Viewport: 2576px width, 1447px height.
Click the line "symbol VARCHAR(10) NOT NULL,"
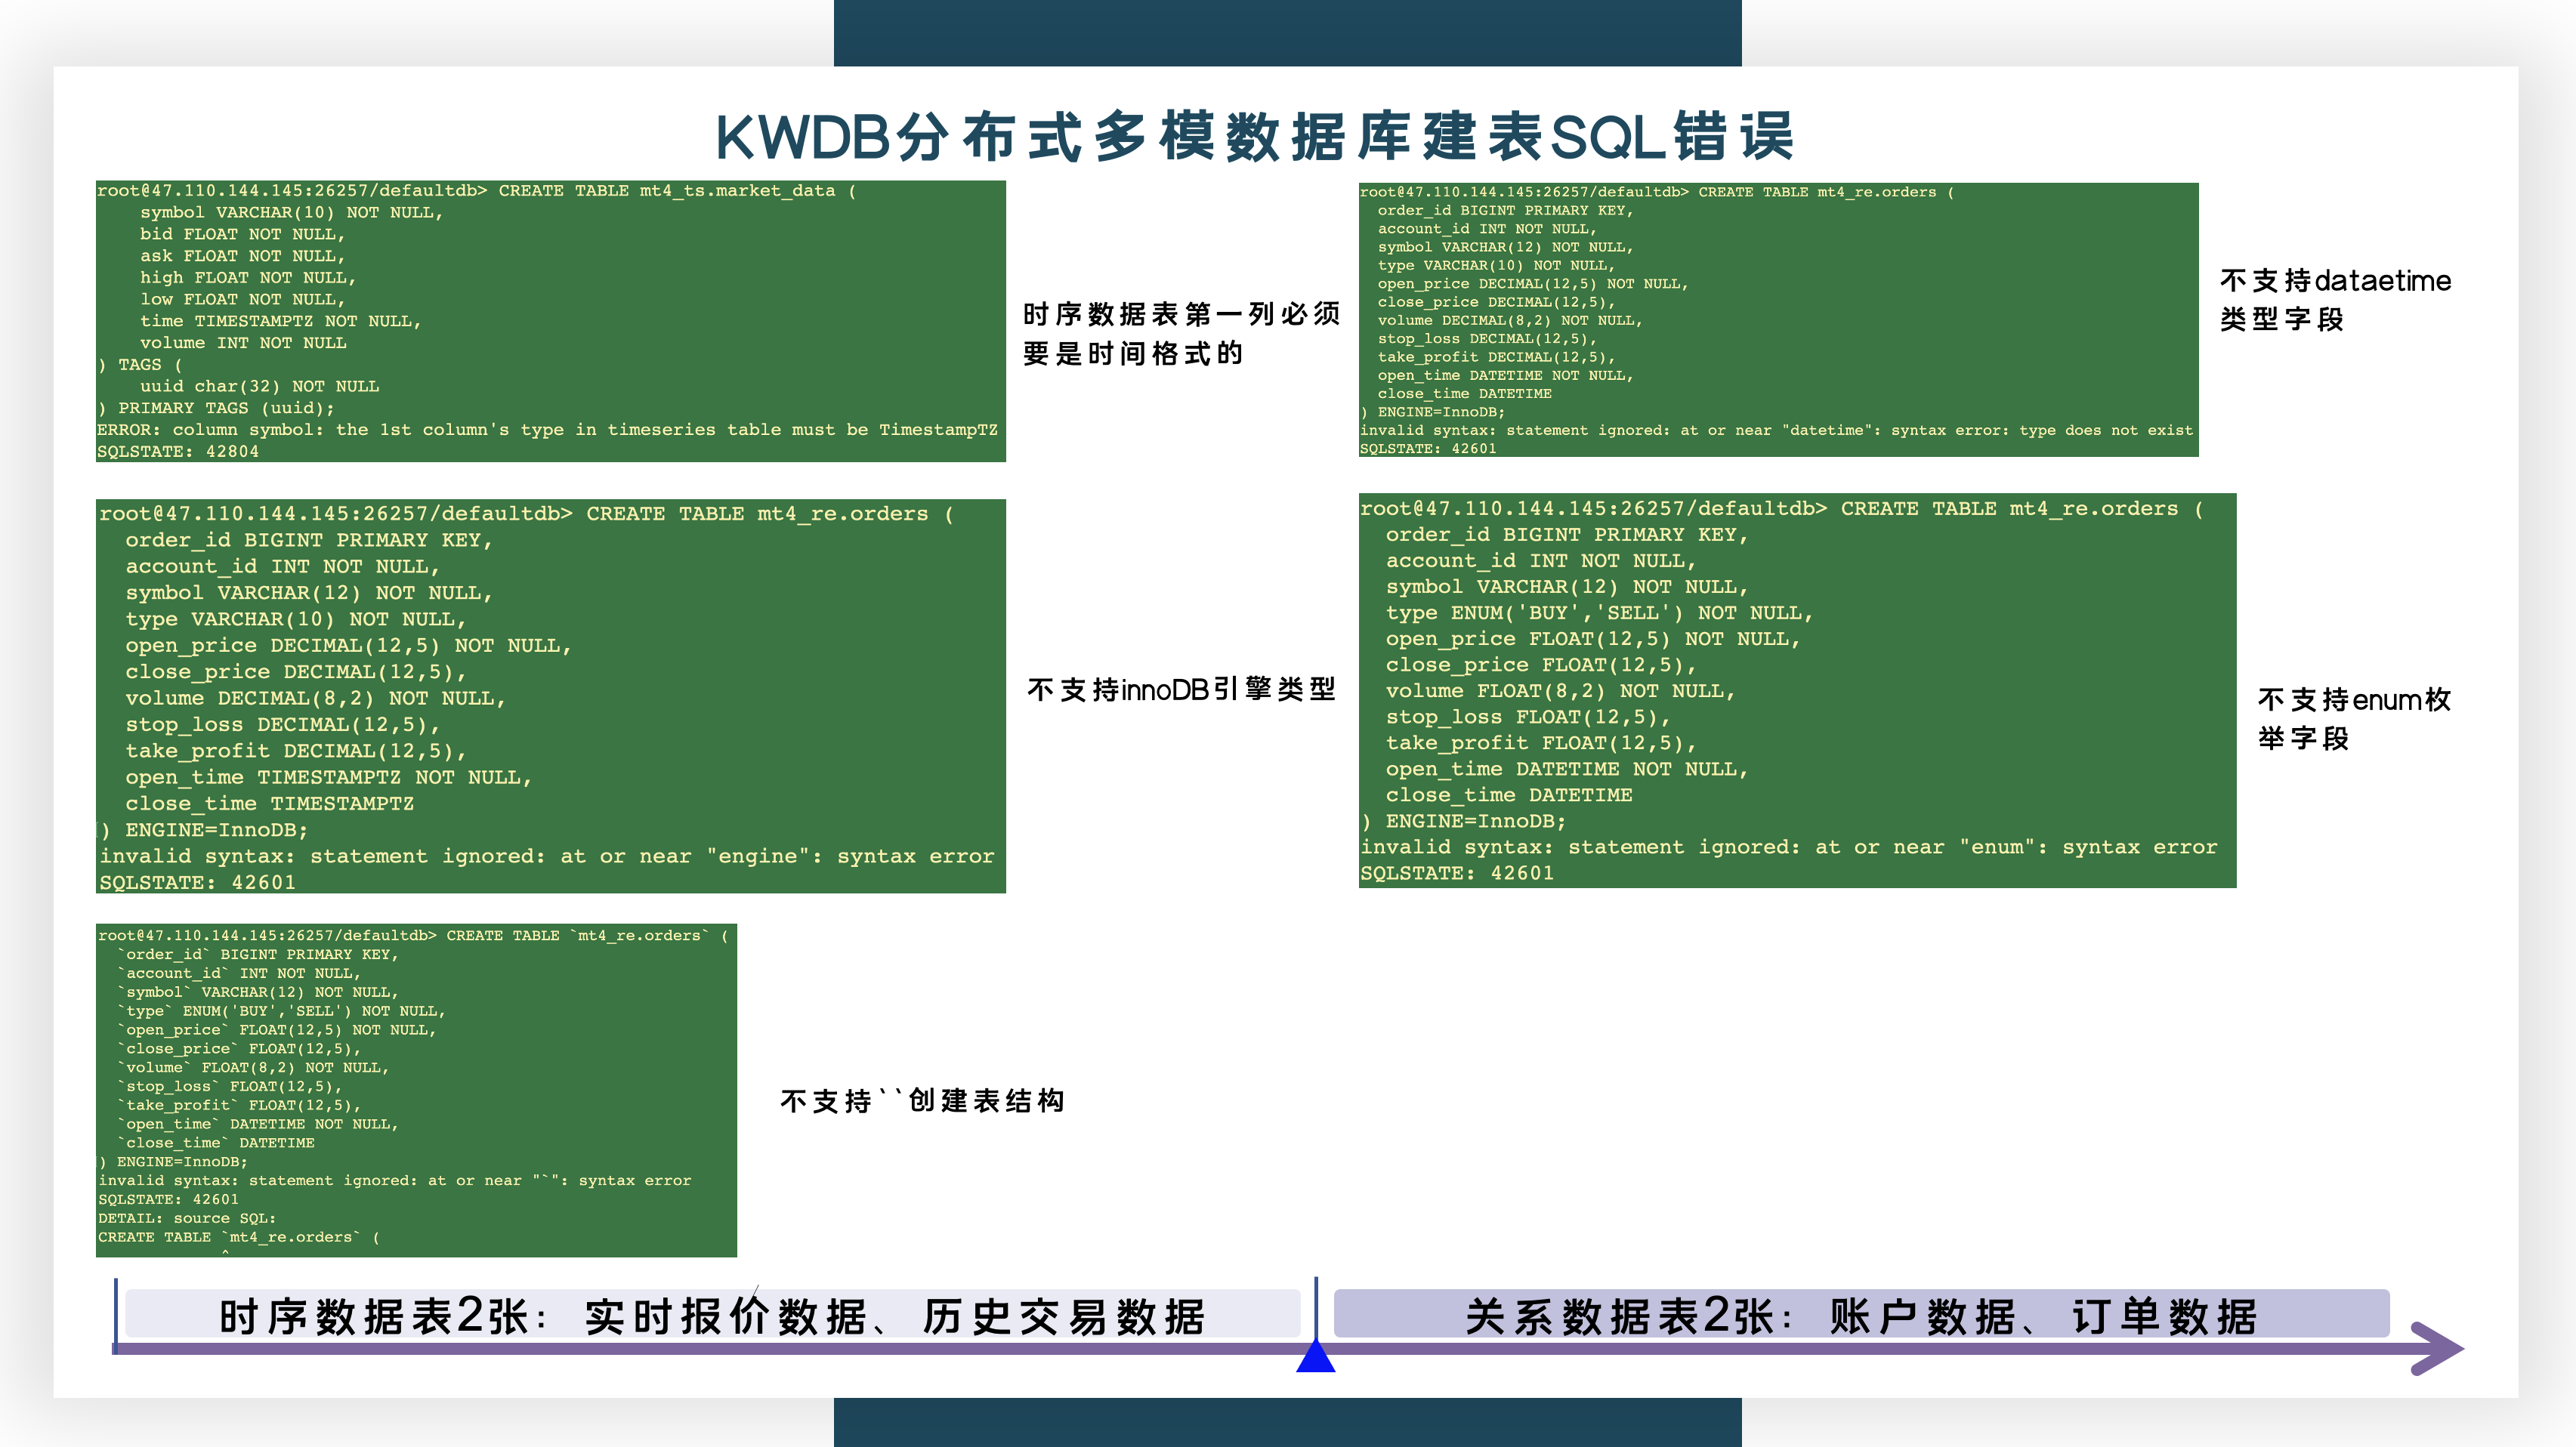tap(291, 212)
